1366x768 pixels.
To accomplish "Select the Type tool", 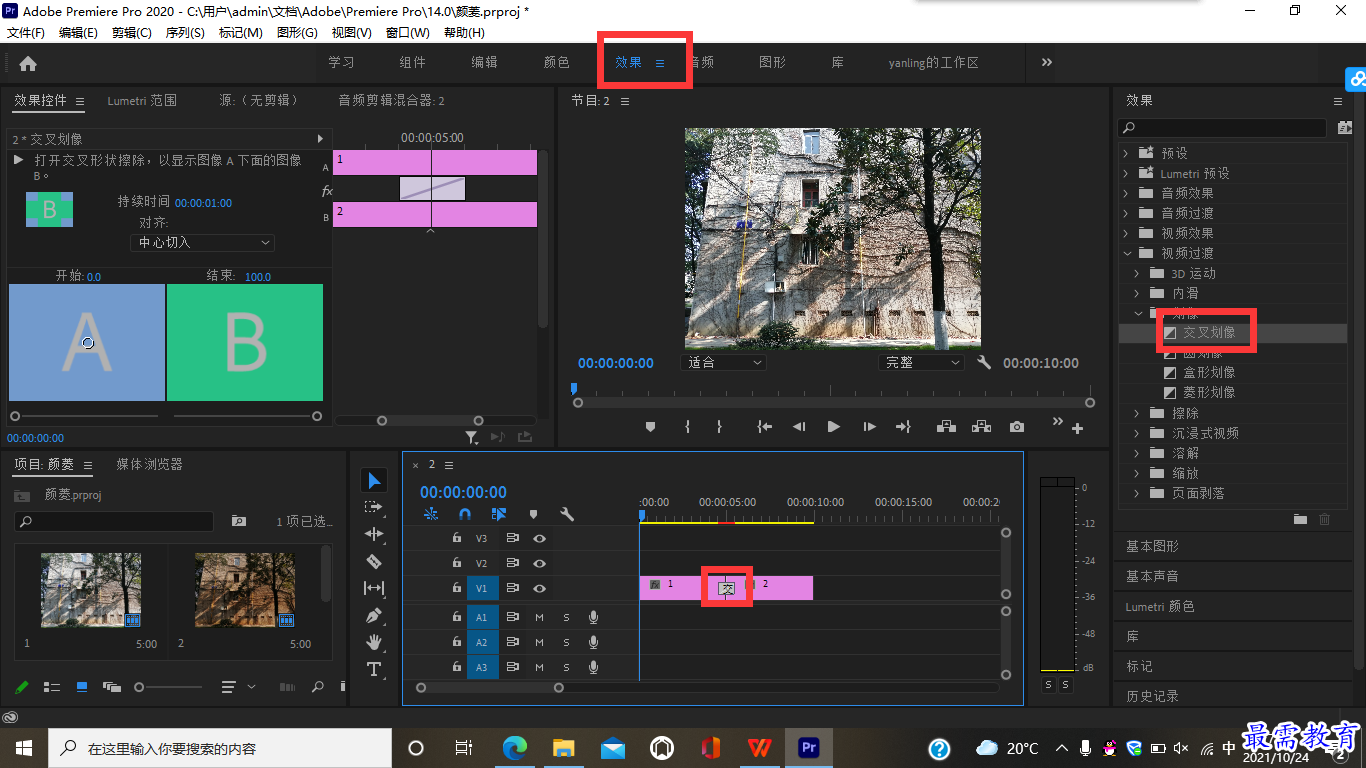I will click(374, 669).
